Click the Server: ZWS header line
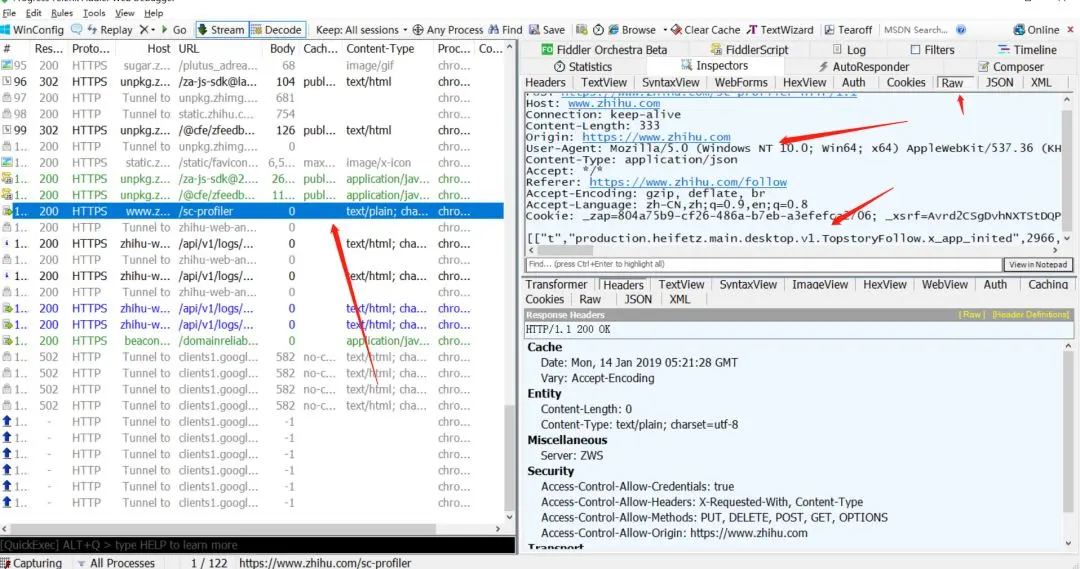 point(572,456)
